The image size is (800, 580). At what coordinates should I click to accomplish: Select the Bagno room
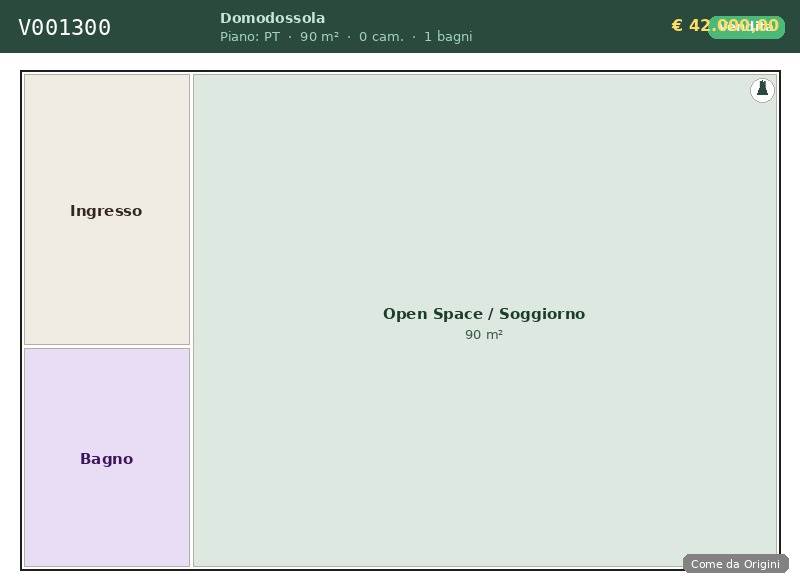click(106, 459)
